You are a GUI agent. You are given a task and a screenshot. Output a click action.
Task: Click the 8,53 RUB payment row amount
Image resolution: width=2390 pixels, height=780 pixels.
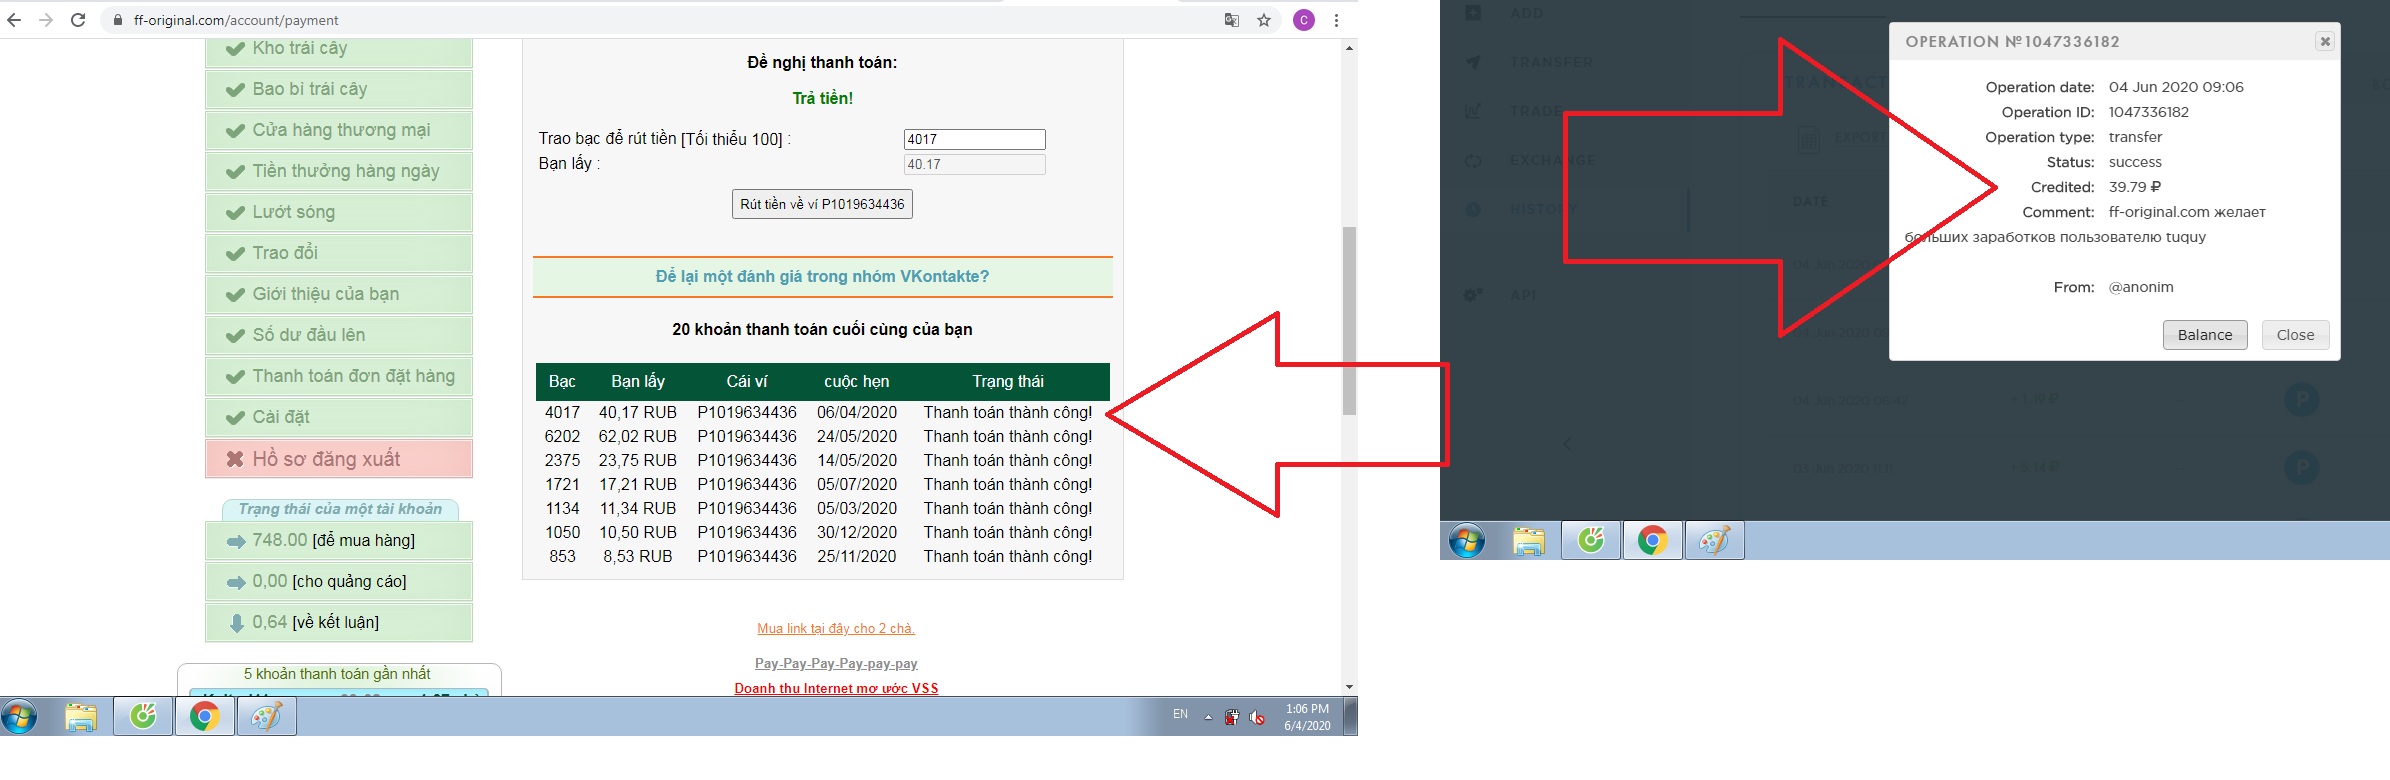point(638,557)
